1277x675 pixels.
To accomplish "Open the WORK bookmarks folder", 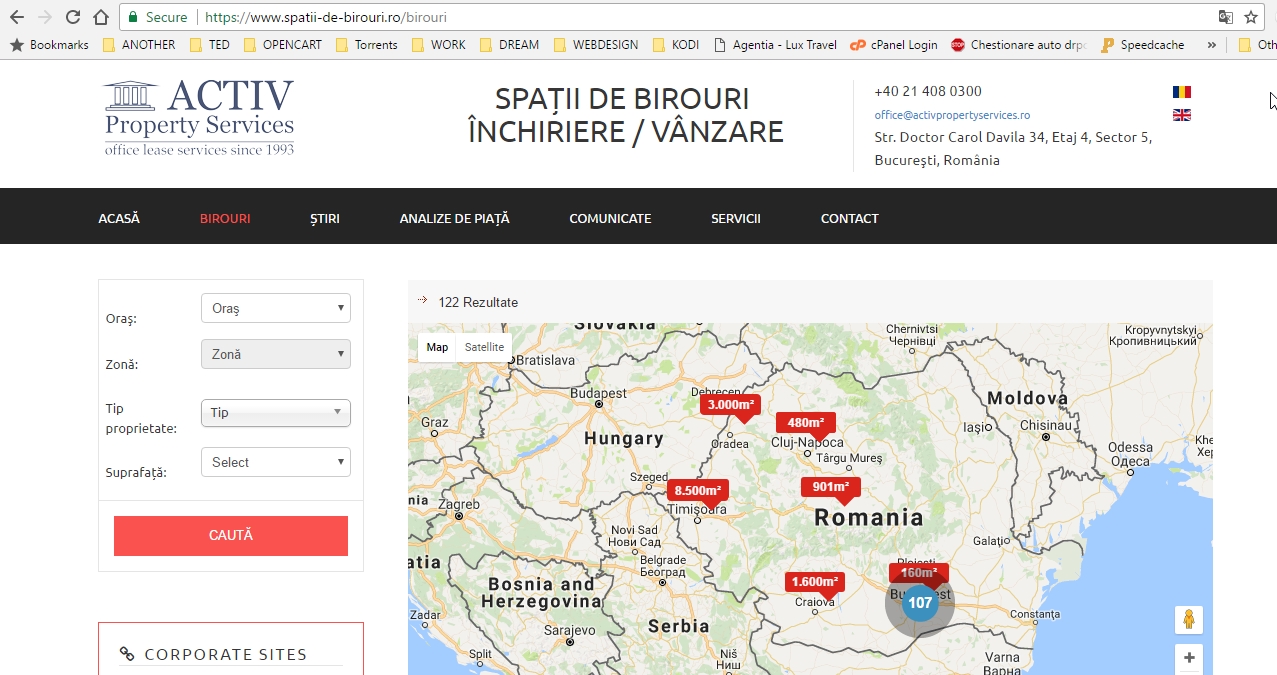I will (x=438, y=45).
